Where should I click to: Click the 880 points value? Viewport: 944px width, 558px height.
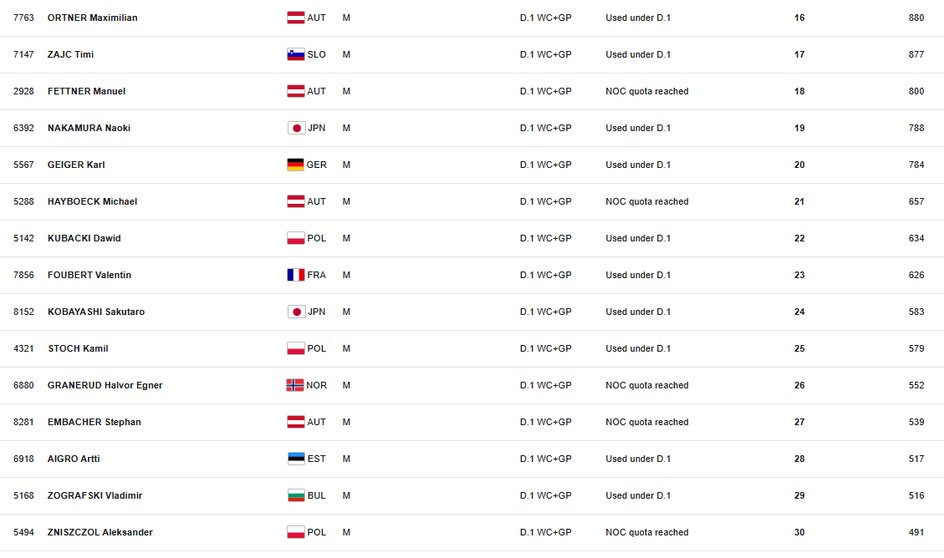click(916, 18)
